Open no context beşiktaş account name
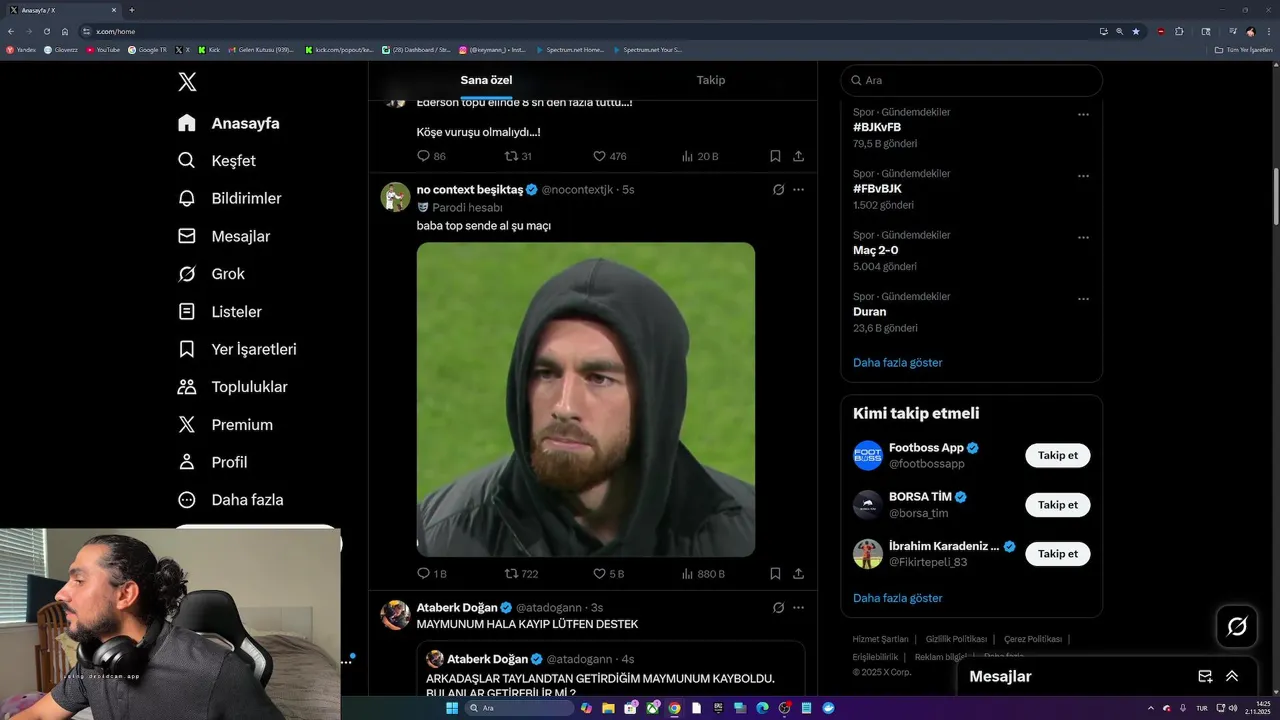Image resolution: width=1280 pixels, height=720 pixels. 470,190
